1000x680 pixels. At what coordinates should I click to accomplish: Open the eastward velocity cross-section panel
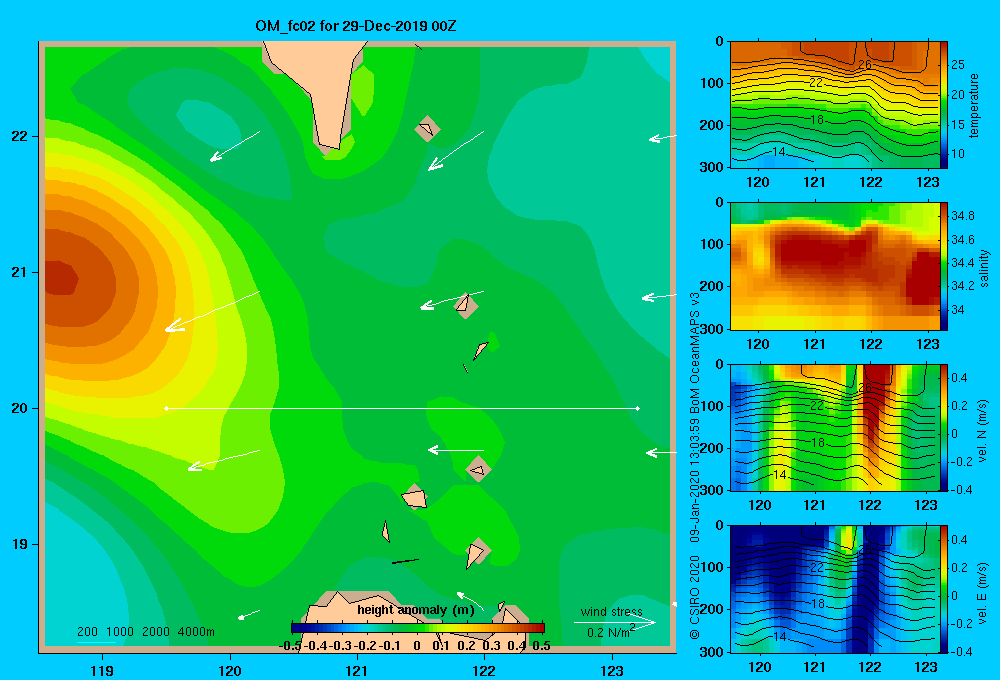834,589
